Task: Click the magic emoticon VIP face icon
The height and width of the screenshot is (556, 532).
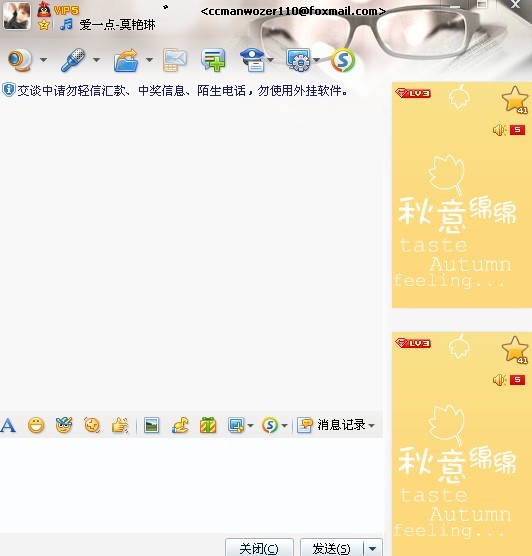Action: (x=64, y=425)
